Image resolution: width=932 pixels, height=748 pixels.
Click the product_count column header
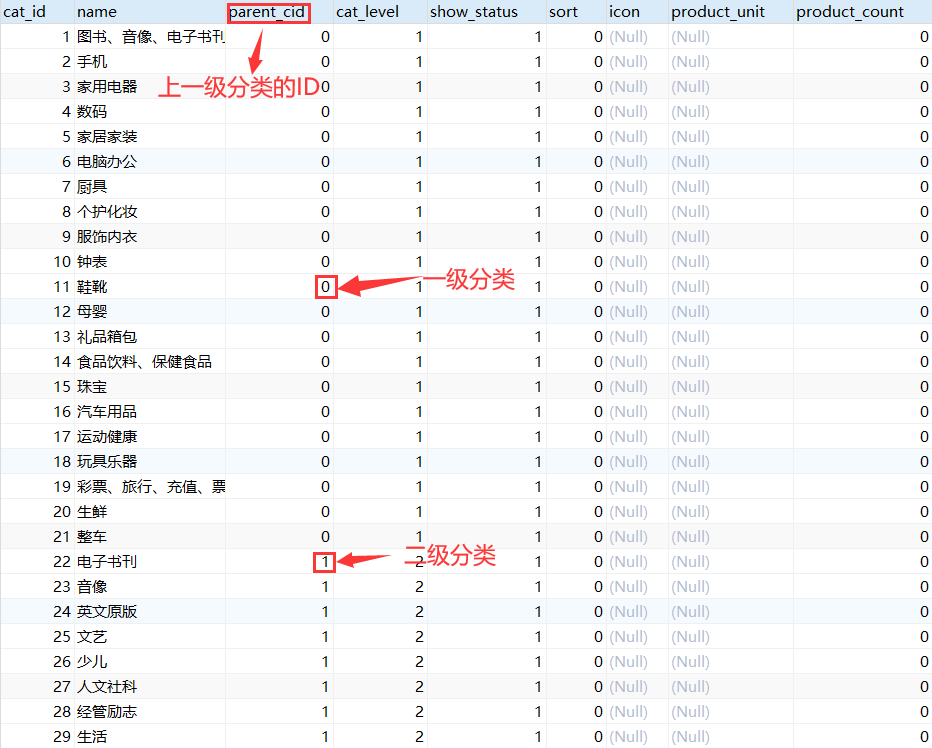850,12
